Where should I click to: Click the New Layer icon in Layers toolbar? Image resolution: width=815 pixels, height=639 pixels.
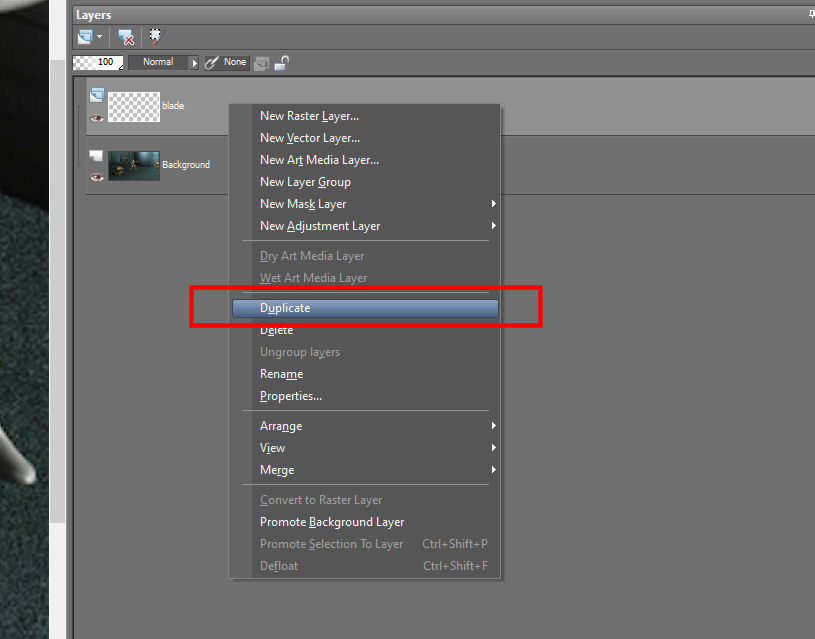pos(85,37)
